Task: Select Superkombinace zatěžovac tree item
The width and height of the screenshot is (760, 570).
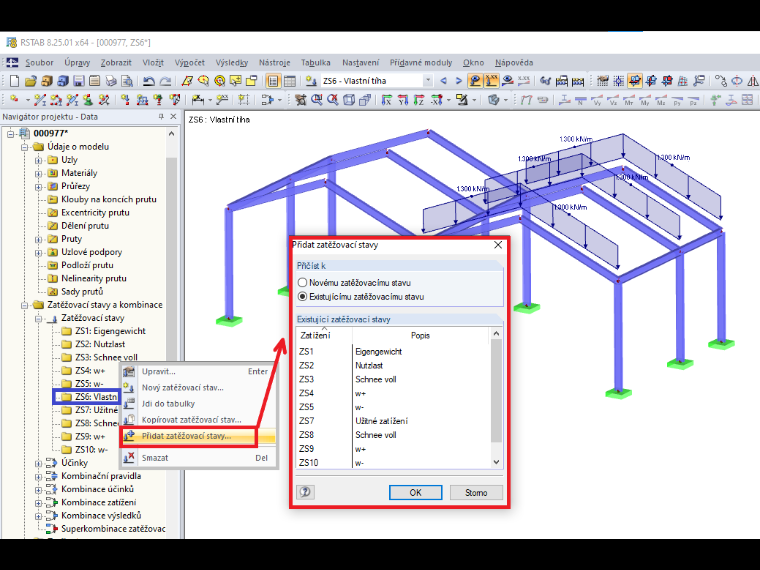Action: tap(113, 529)
